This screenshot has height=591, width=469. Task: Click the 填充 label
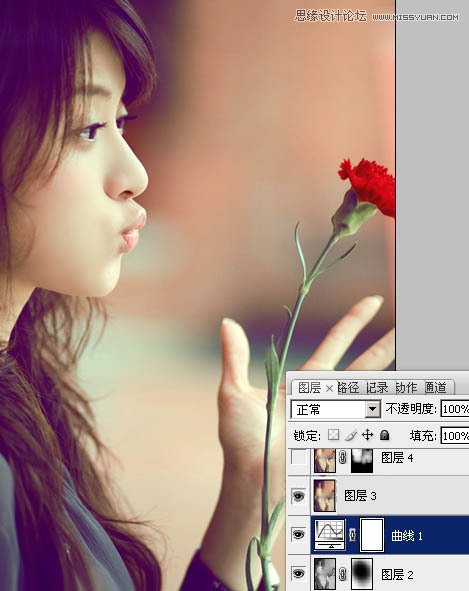[x=423, y=436]
